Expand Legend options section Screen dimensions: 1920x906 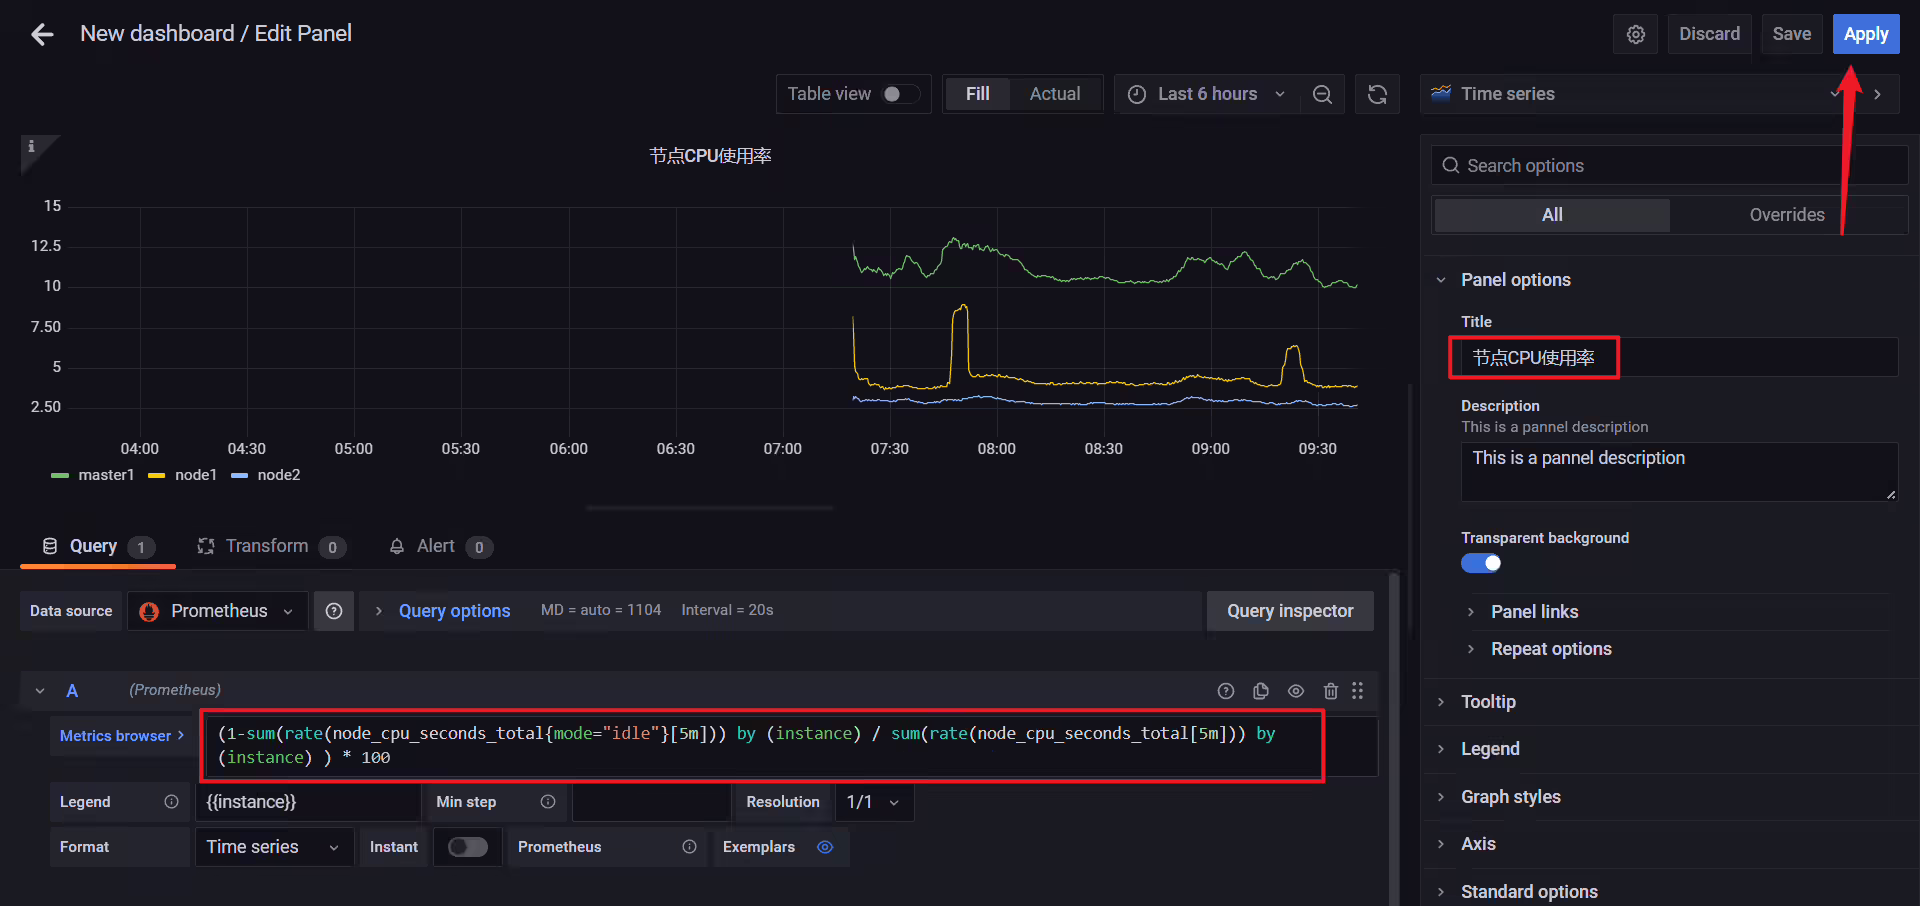(x=1490, y=749)
